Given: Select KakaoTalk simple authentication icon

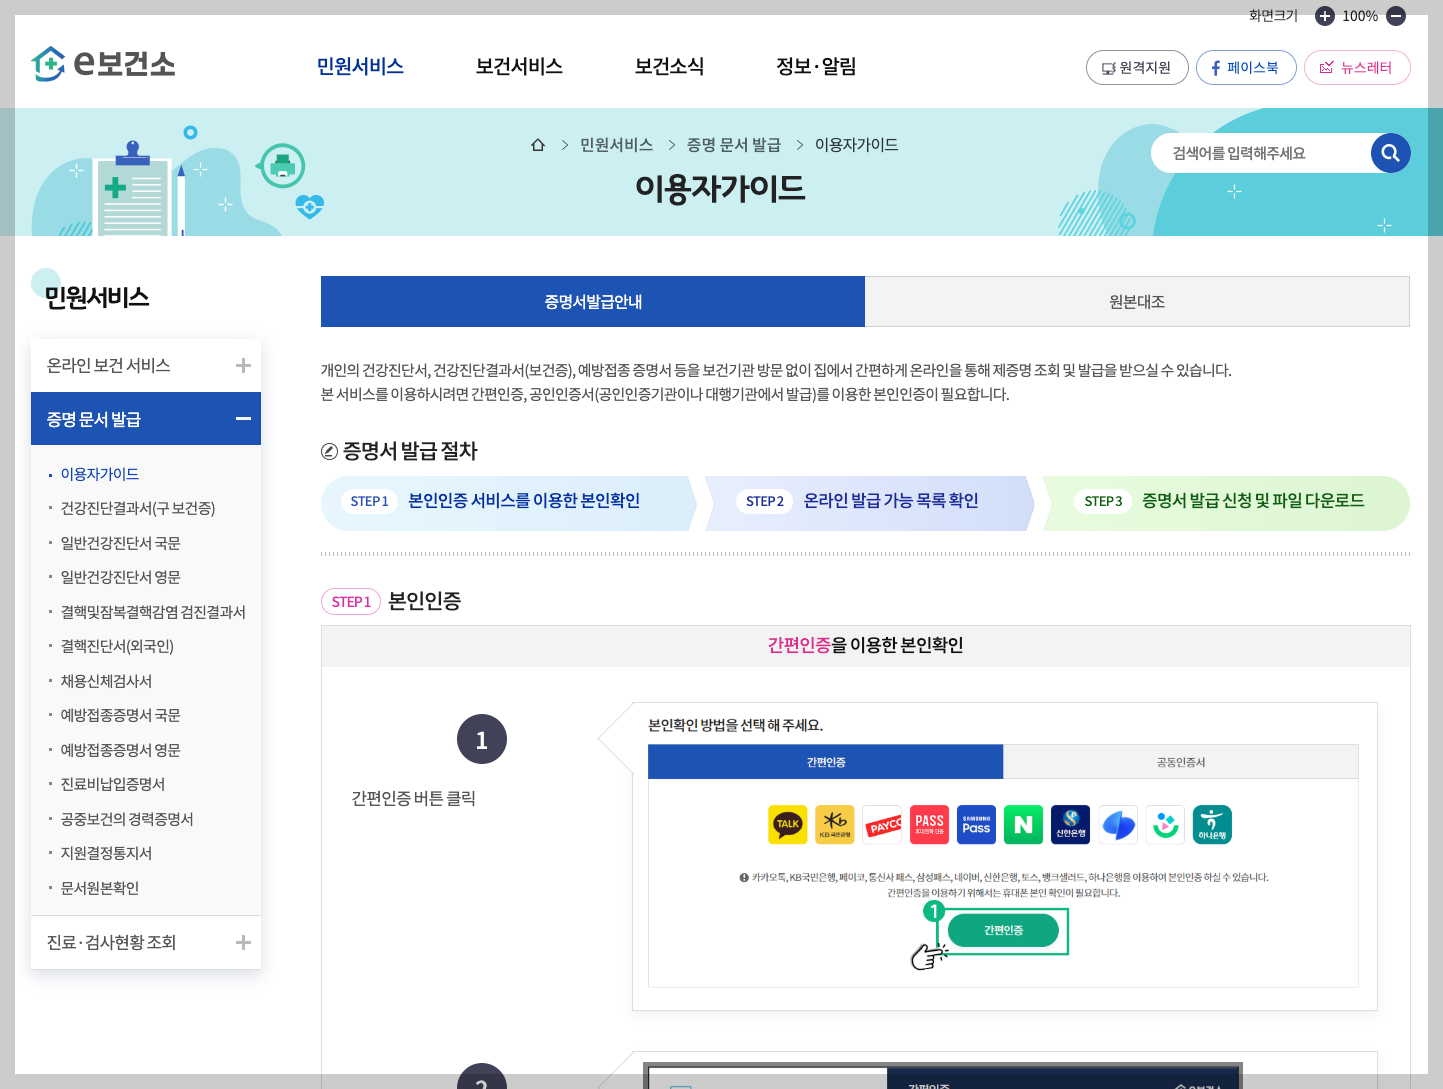Looking at the screenshot, I should [788, 824].
